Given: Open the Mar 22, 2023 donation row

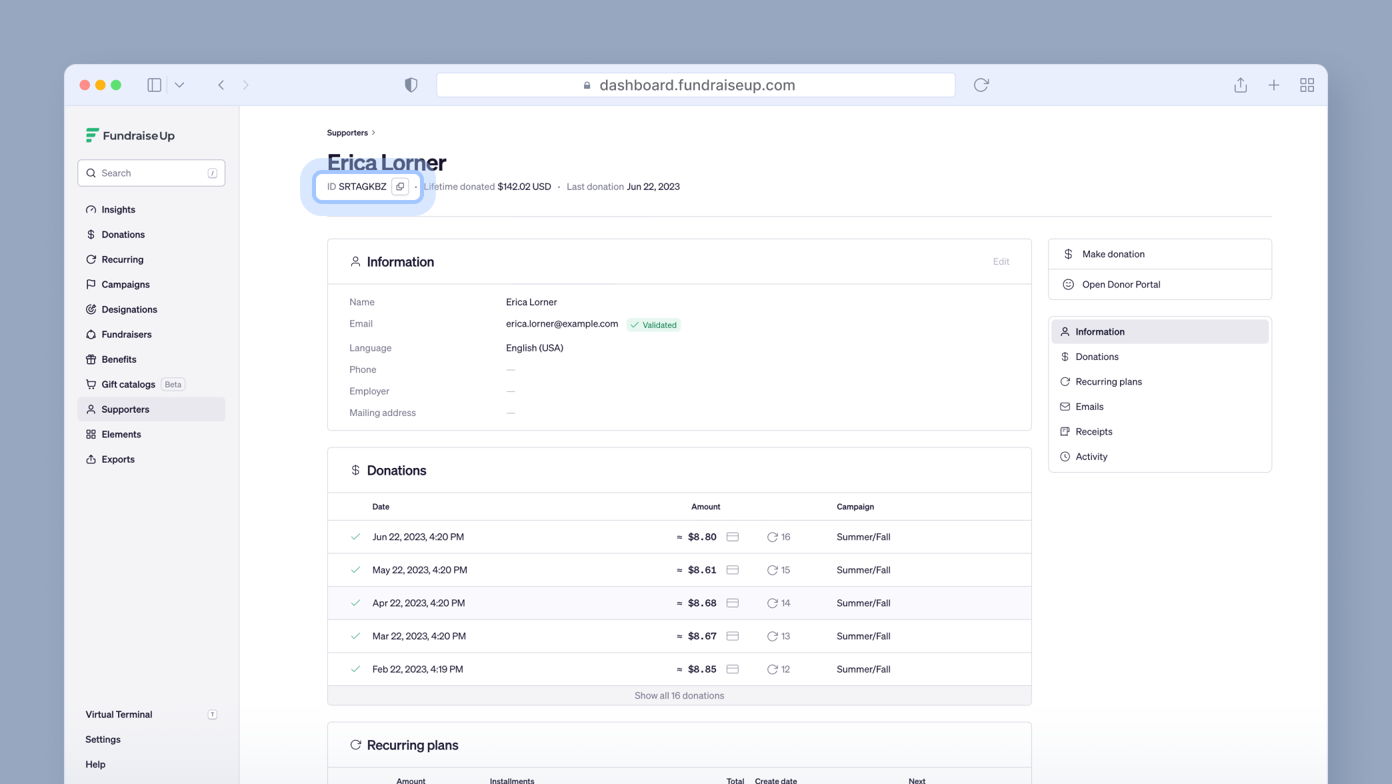Looking at the screenshot, I should (679, 636).
